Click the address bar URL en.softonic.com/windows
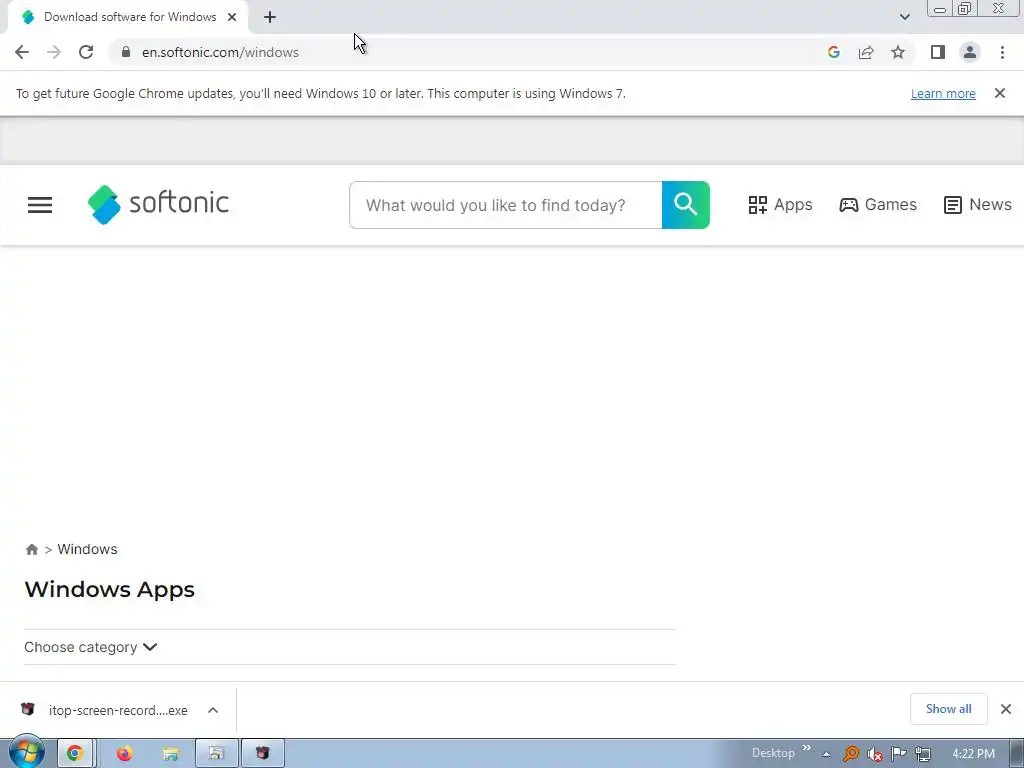 coord(220,52)
